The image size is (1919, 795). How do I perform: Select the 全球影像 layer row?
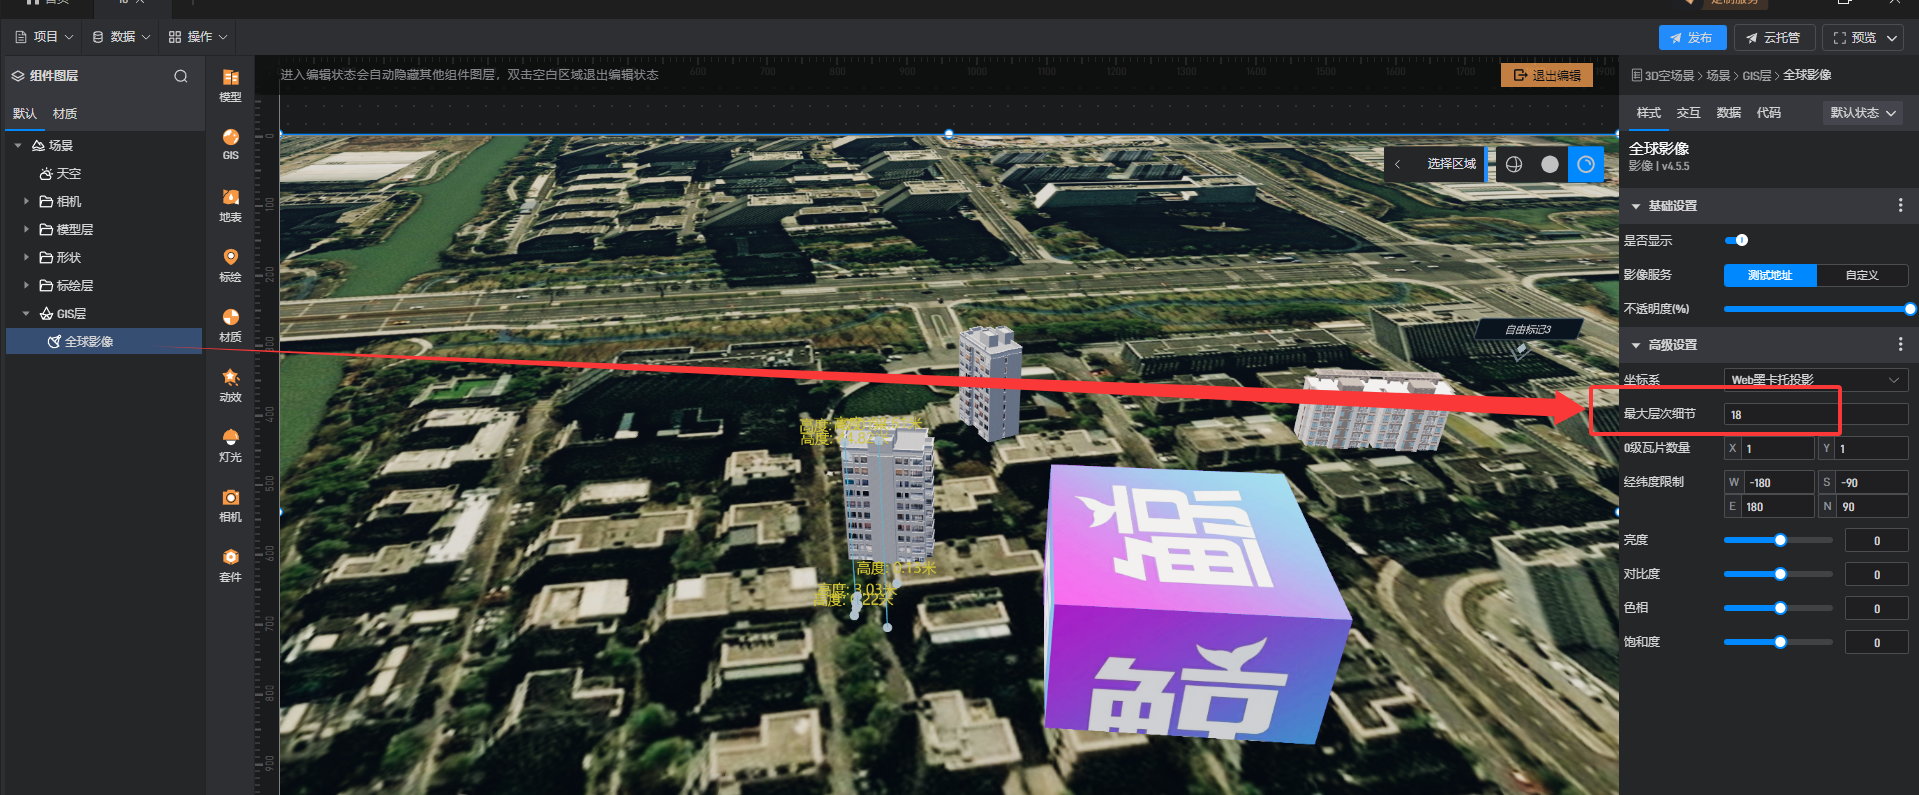104,342
